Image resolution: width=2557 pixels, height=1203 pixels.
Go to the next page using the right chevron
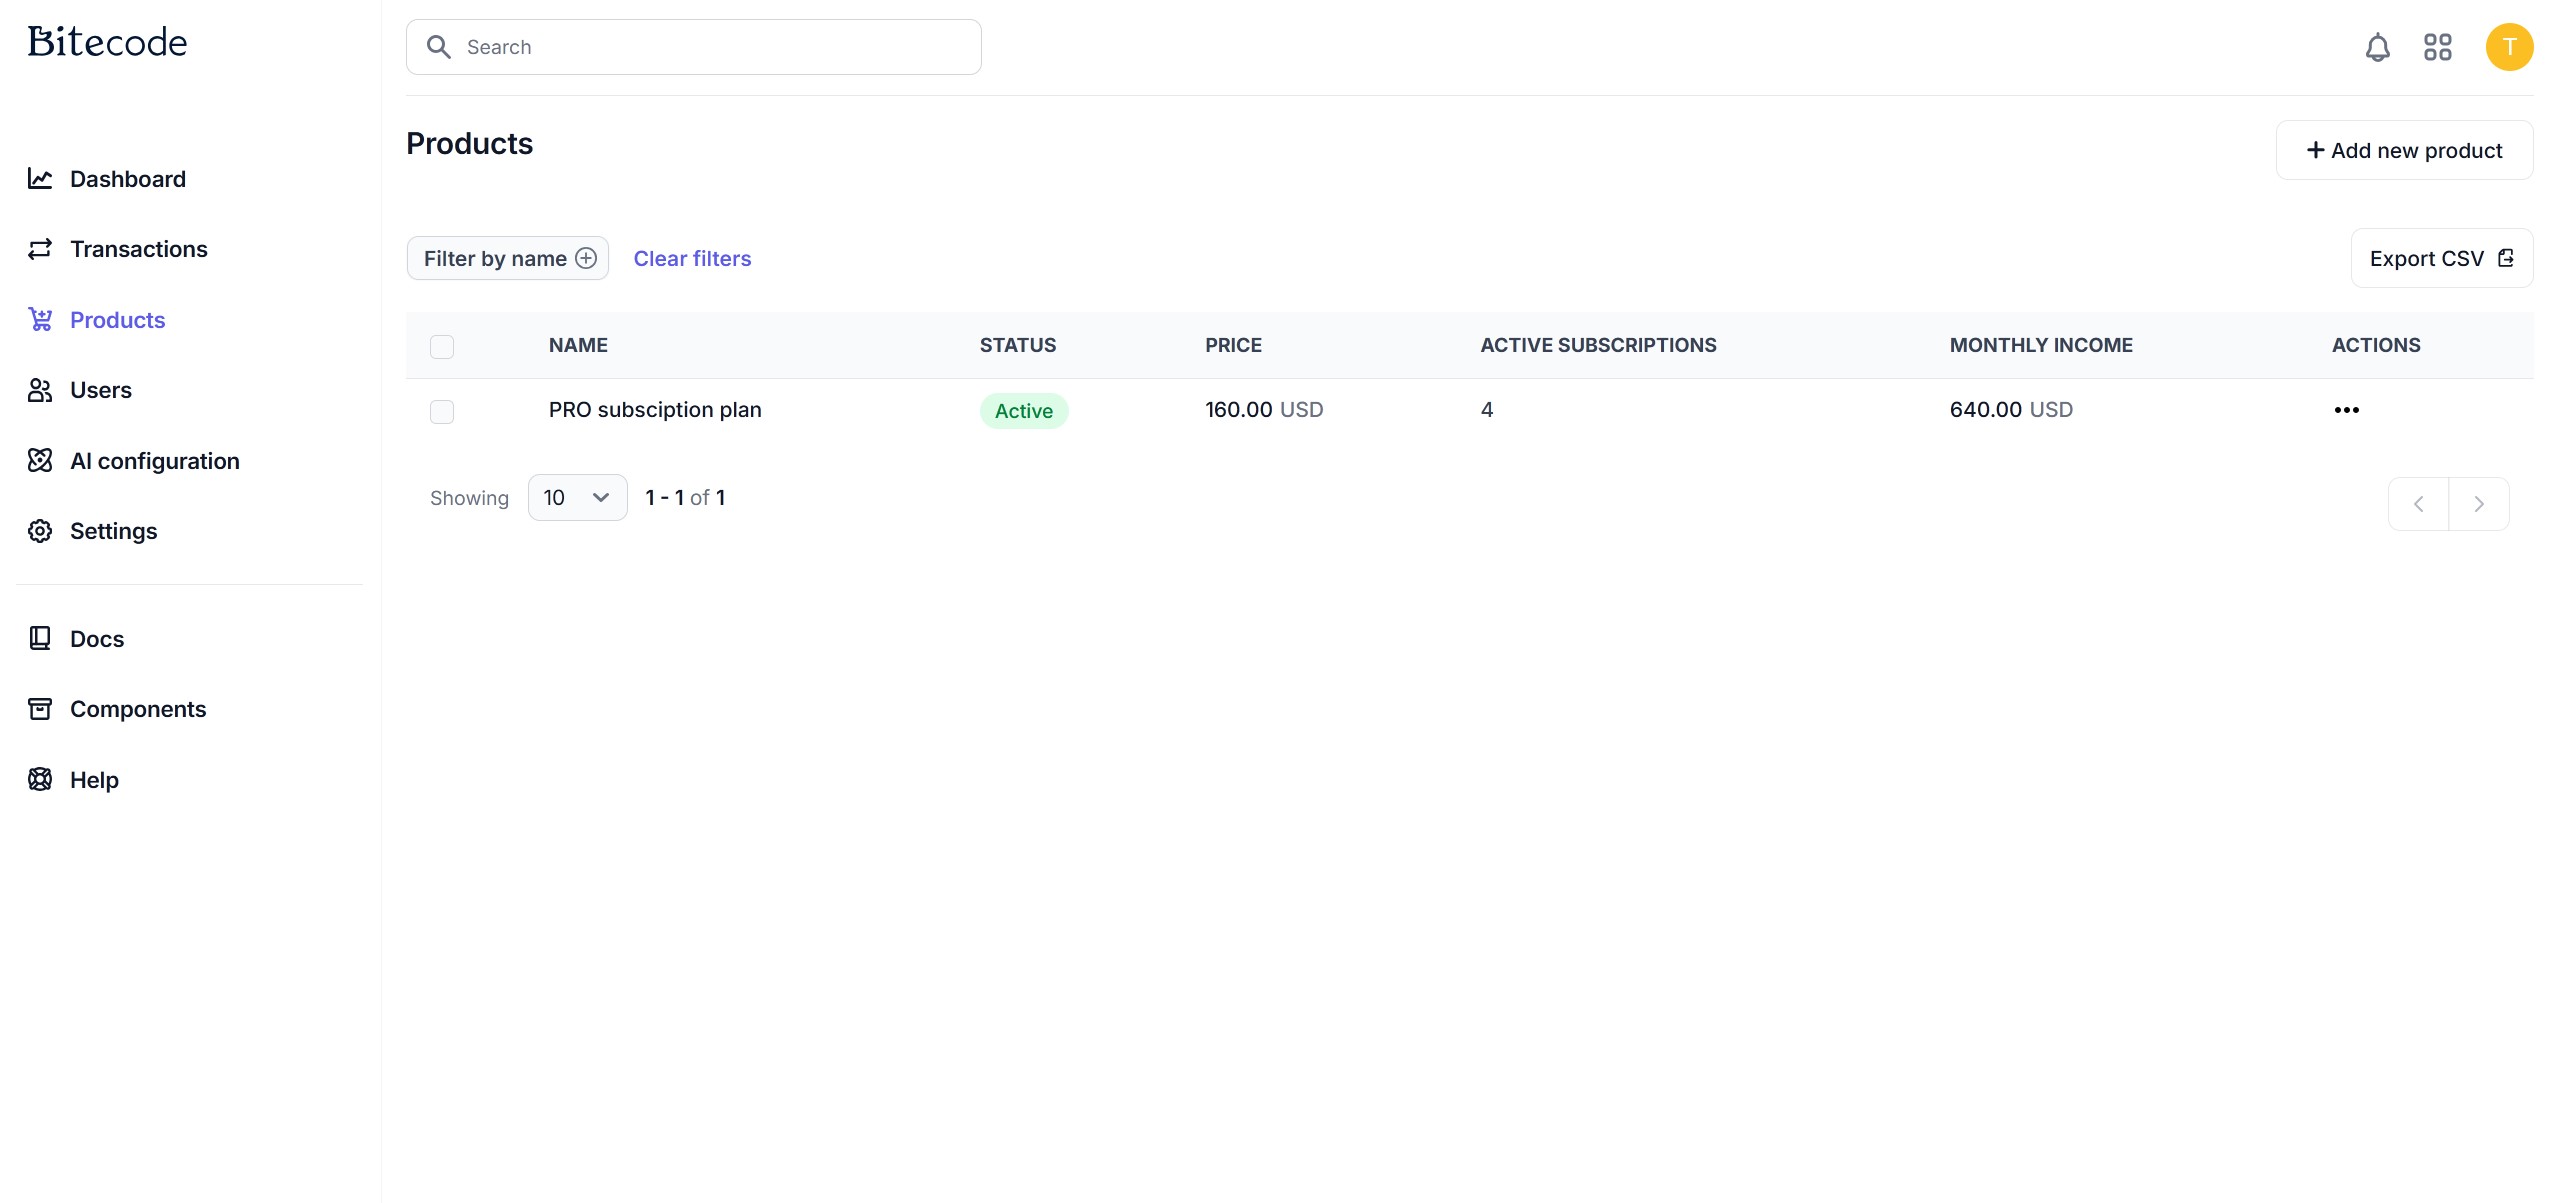click(x=2478, y=504)
